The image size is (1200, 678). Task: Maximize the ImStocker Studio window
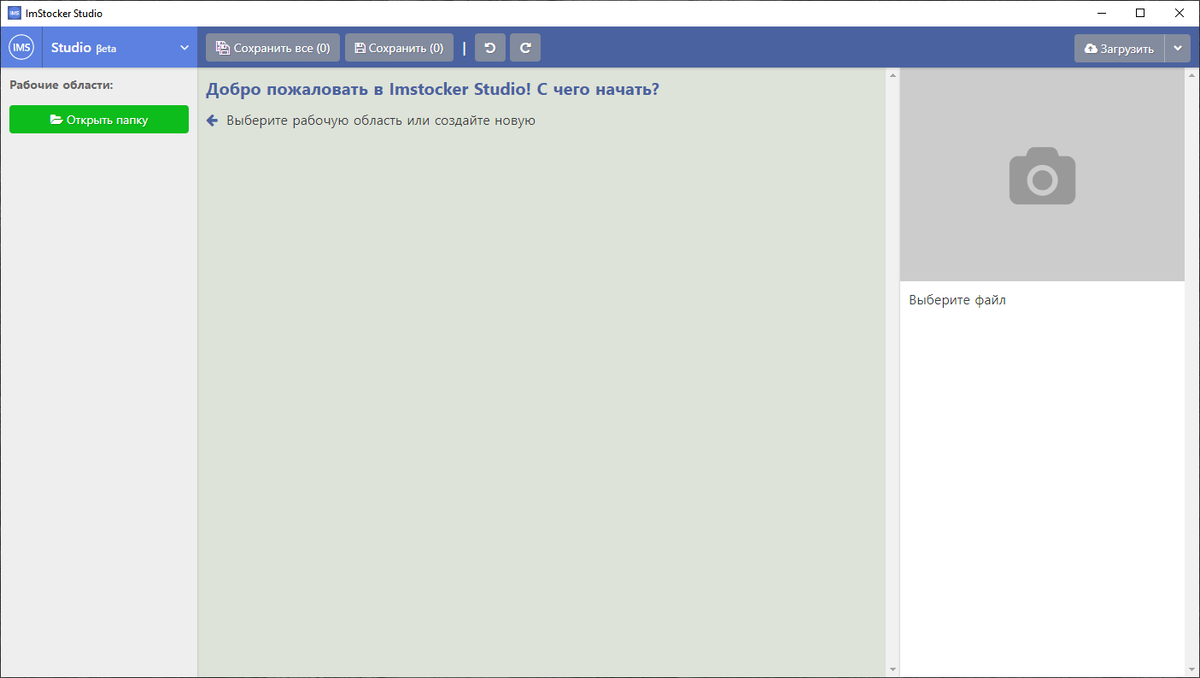1140,13
